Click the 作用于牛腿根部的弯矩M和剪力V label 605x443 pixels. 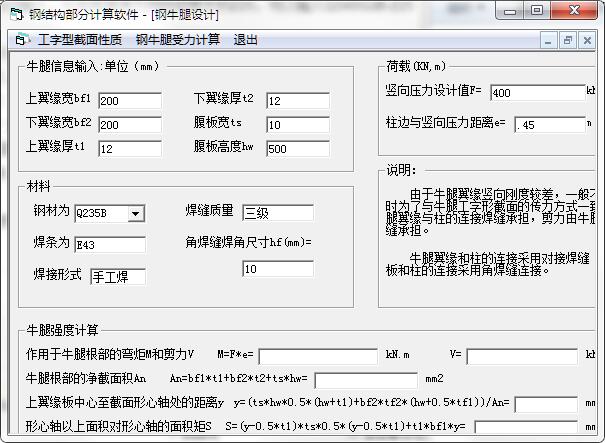click(110, 354)
